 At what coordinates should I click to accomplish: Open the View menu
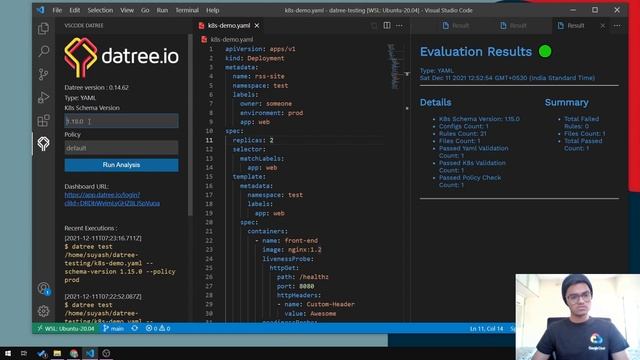(127, 10)
